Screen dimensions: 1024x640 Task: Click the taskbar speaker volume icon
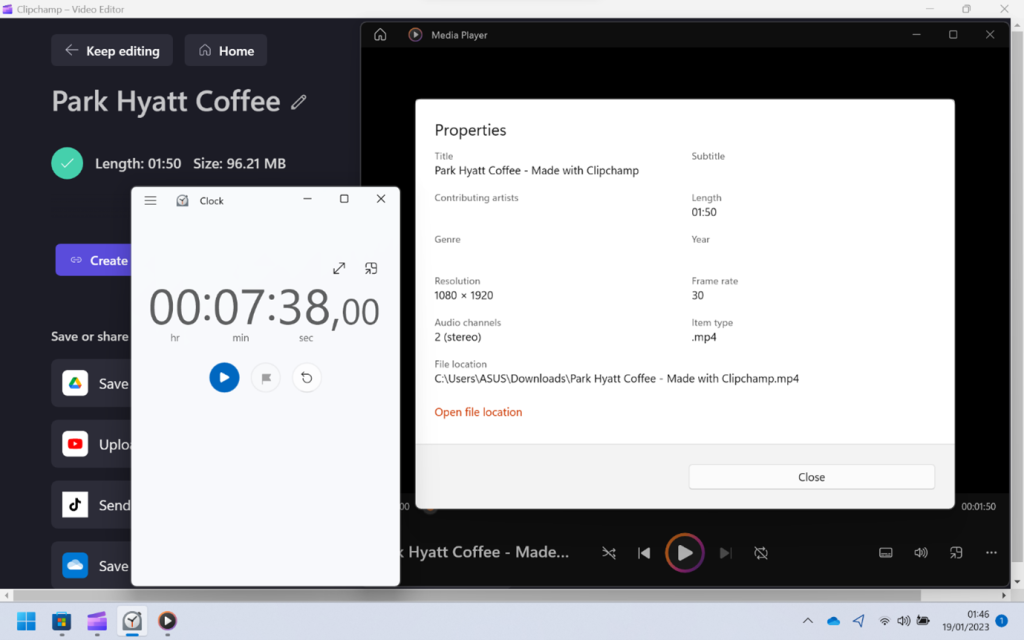tap(904, 621)
